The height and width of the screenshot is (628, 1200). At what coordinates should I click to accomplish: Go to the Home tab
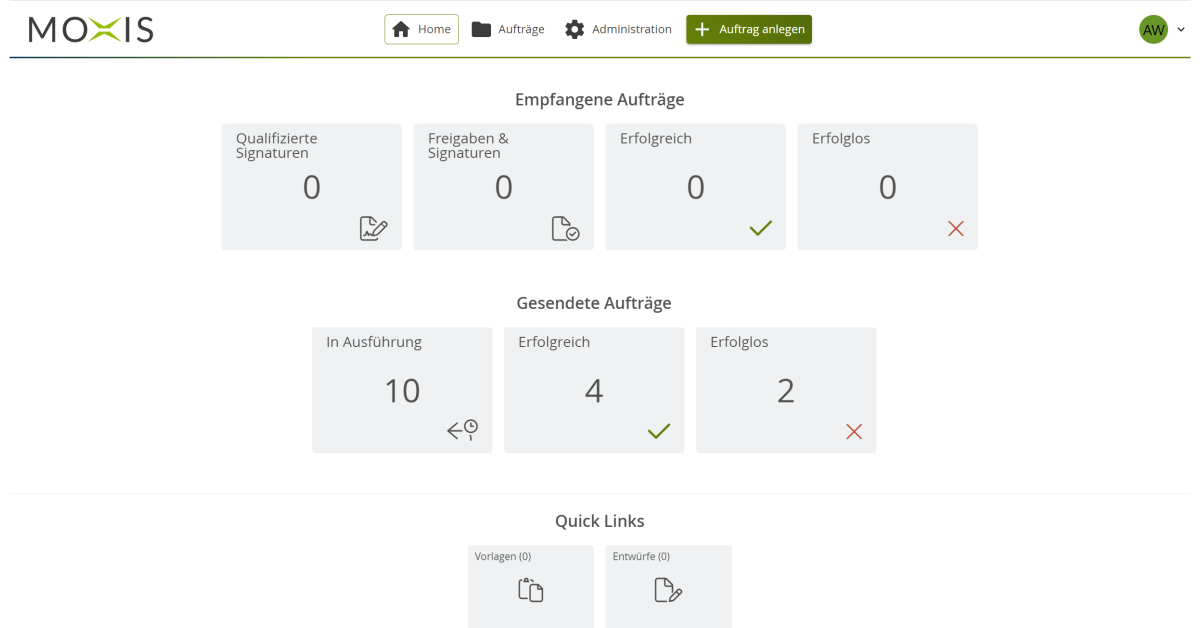[x=422, y=29]
